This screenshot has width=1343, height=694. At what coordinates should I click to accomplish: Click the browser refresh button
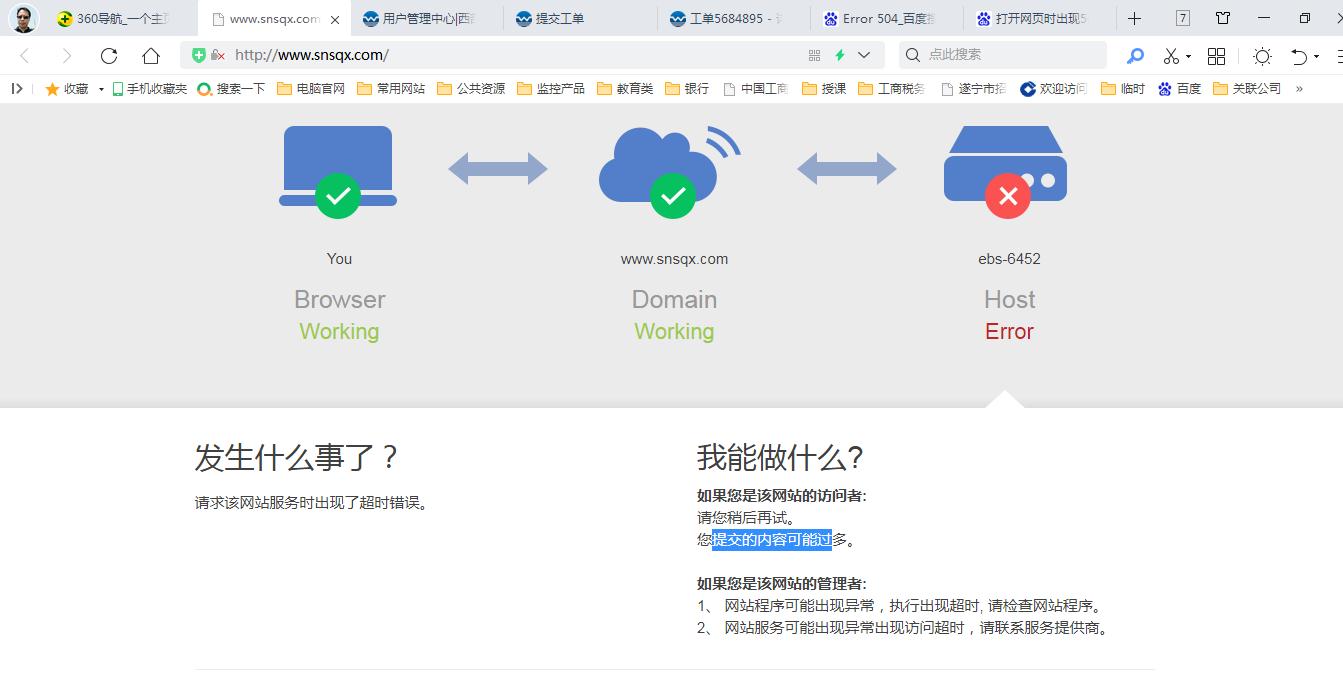109,56
